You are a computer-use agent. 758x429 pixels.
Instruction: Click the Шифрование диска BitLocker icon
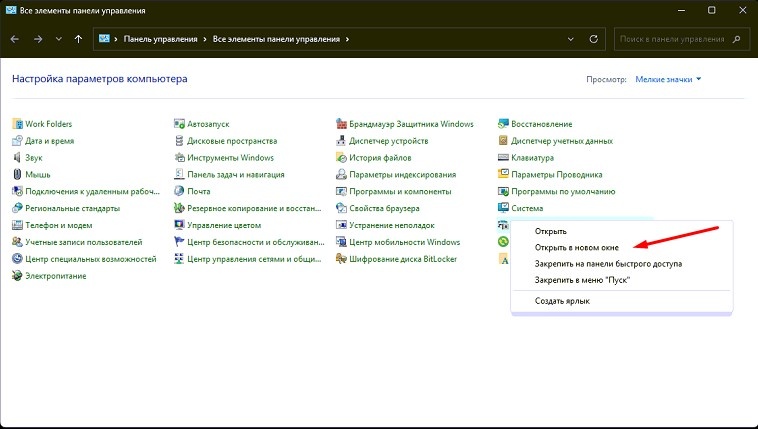tap(341, 259)
